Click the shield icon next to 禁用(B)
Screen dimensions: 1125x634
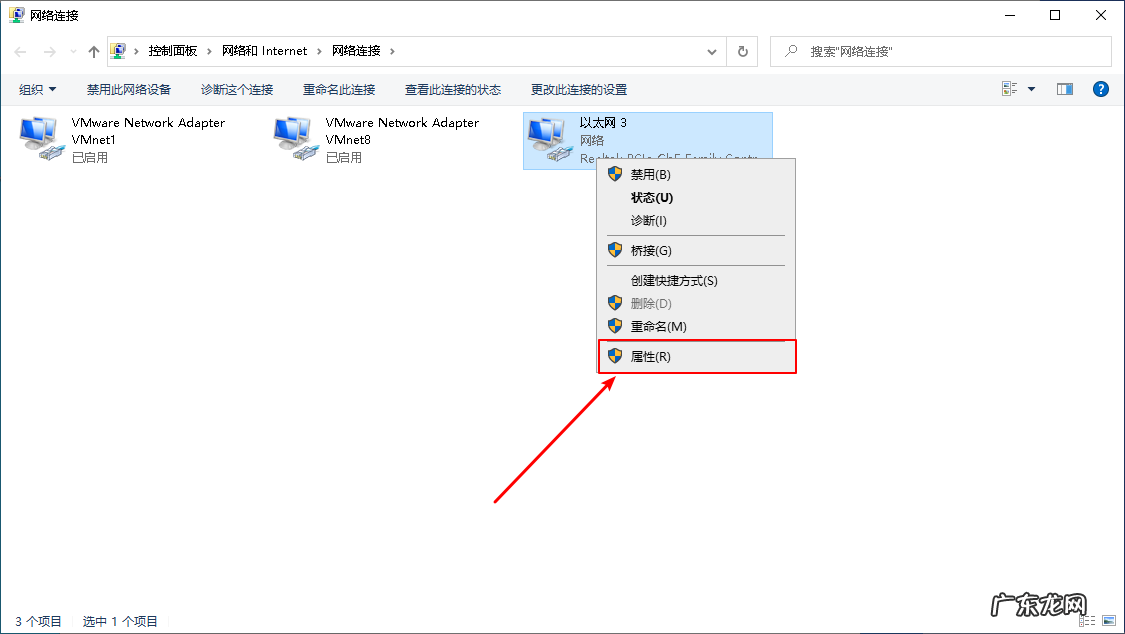613,173
